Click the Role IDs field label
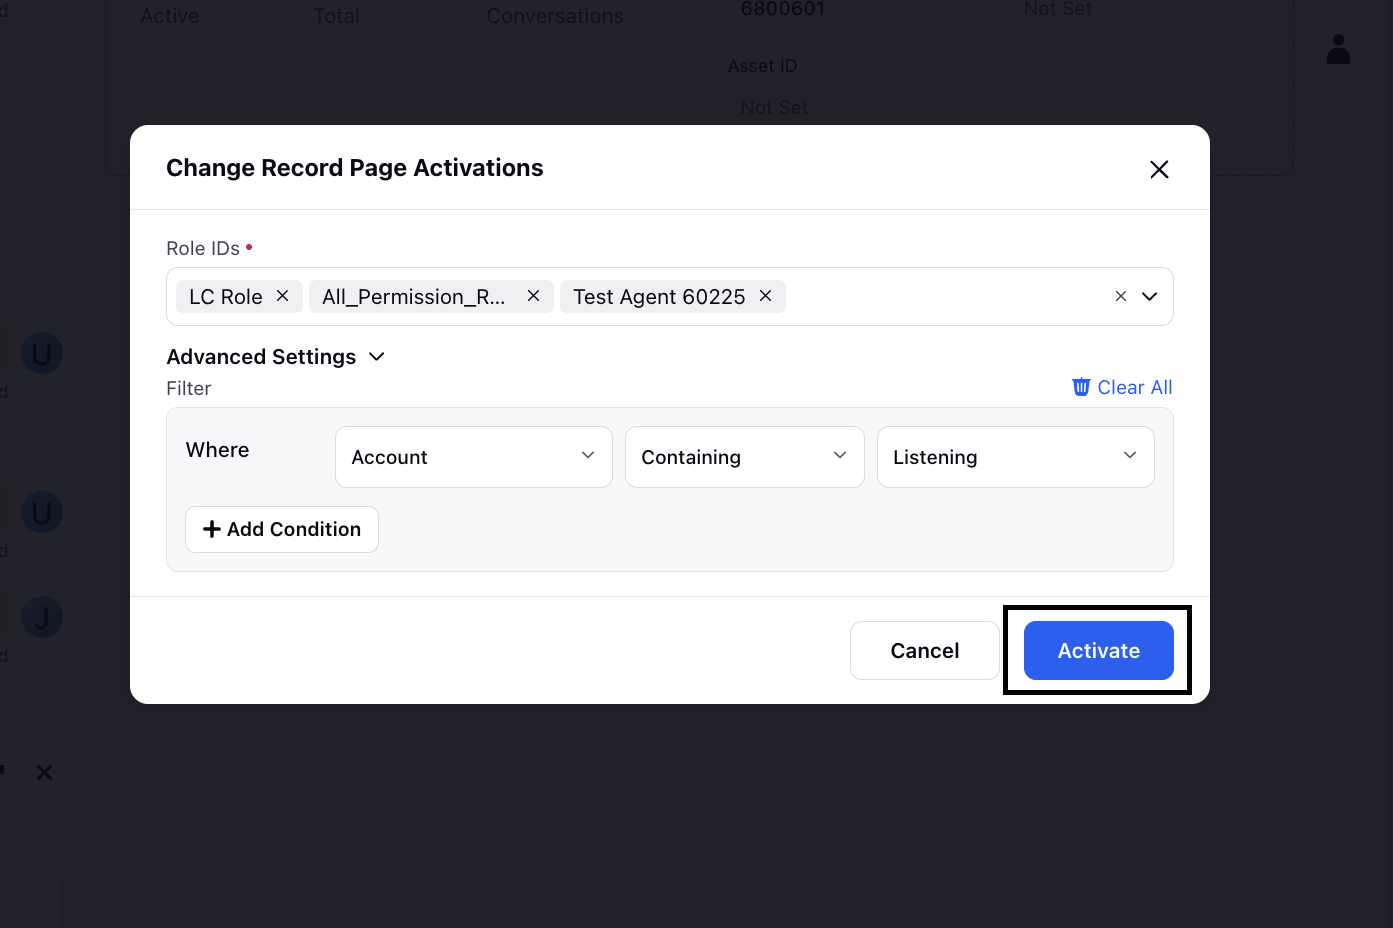1393x928 pixels. (203, 248)
